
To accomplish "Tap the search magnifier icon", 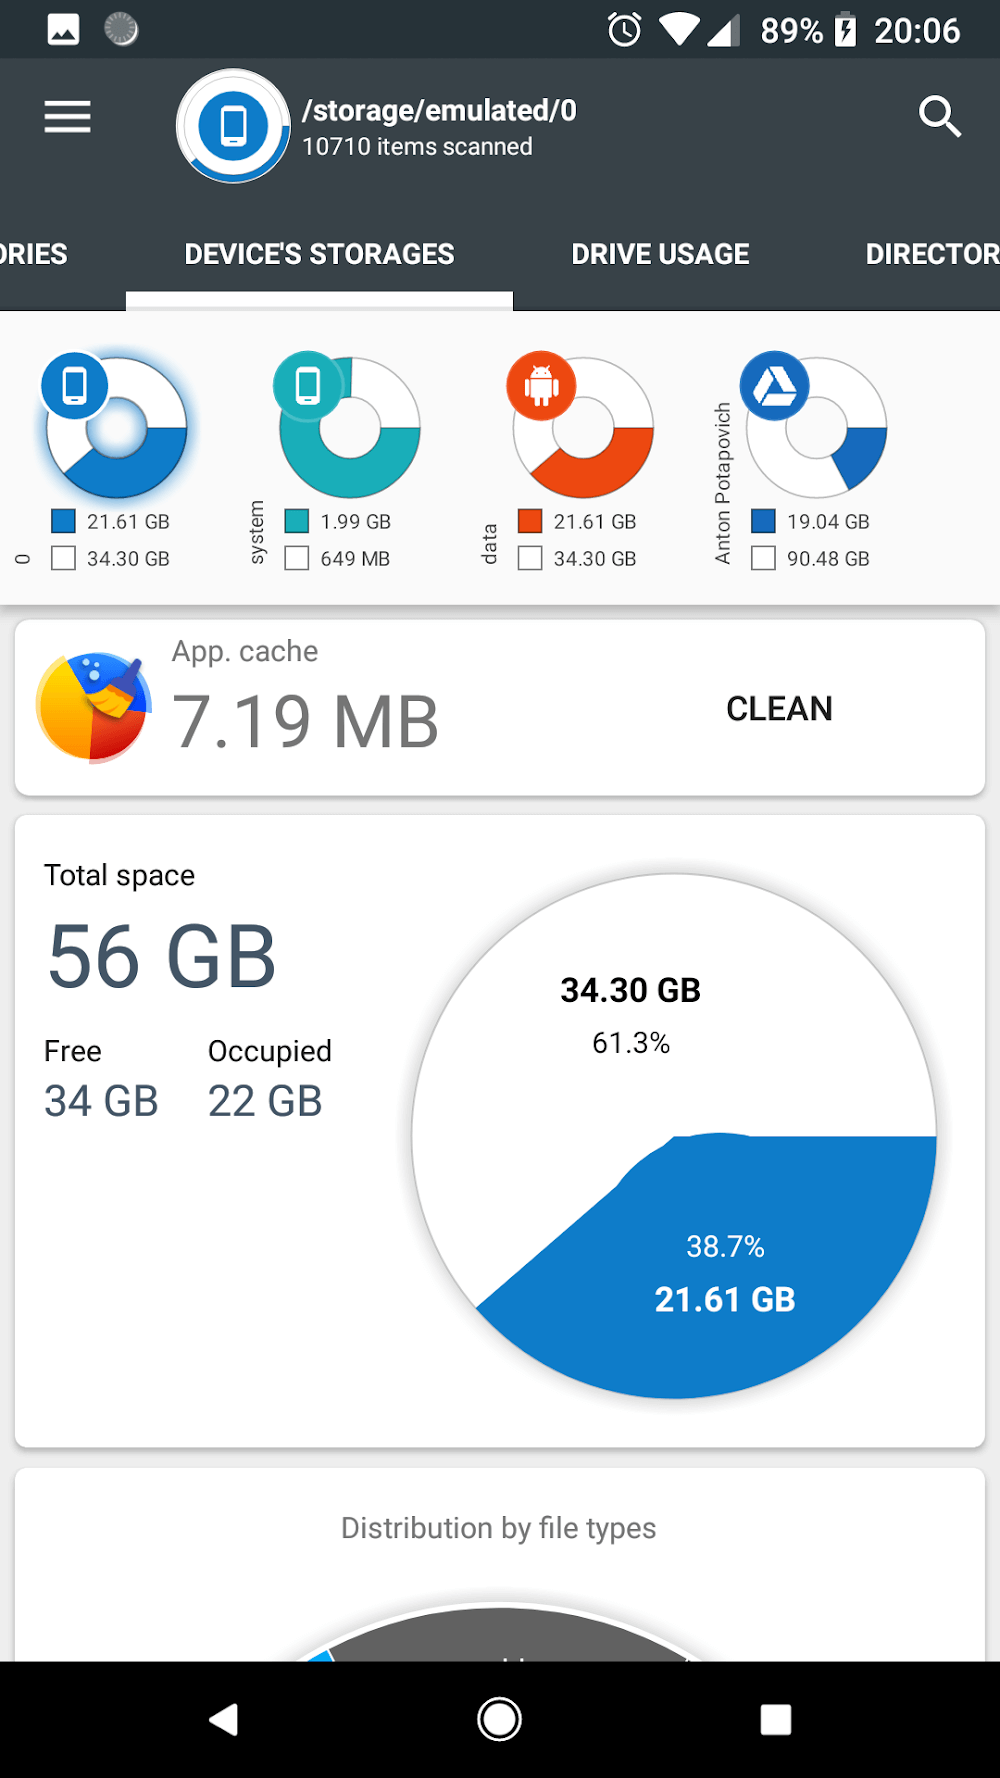I will pos(939,117).
